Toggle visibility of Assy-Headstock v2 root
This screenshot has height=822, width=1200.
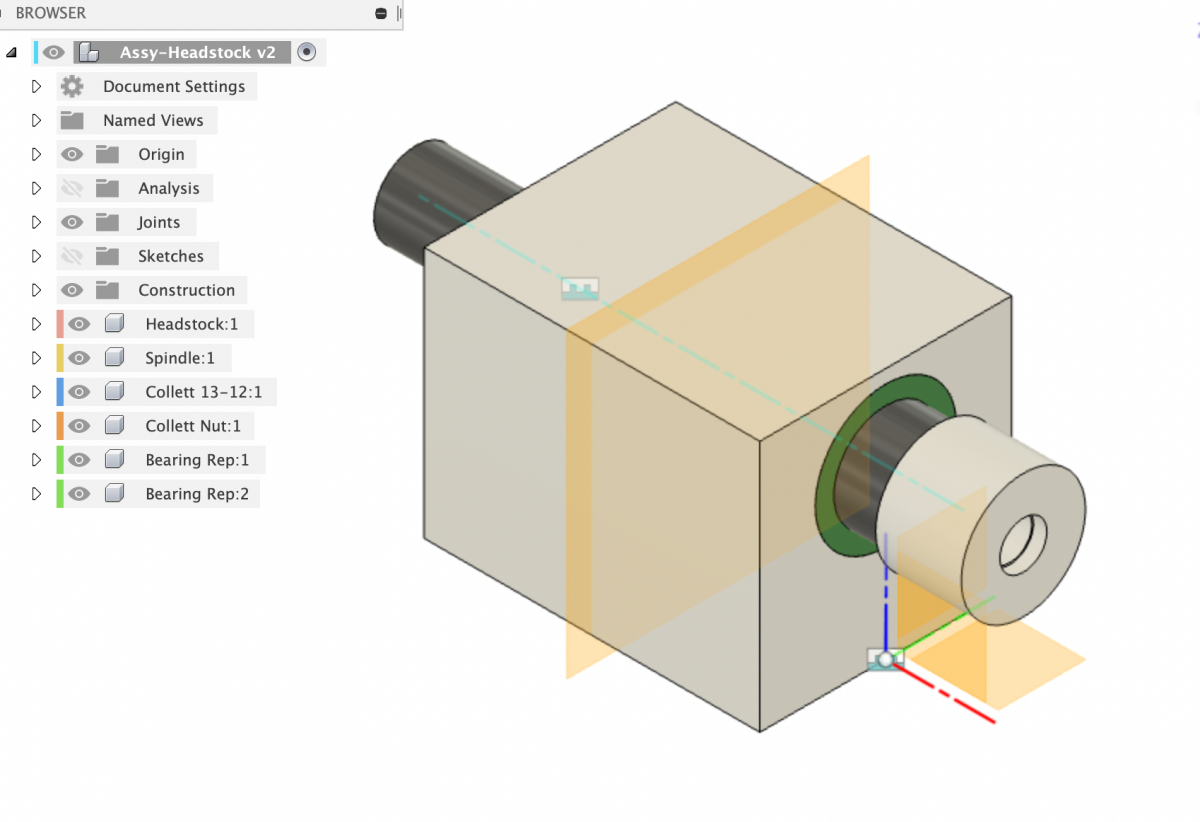54,52
